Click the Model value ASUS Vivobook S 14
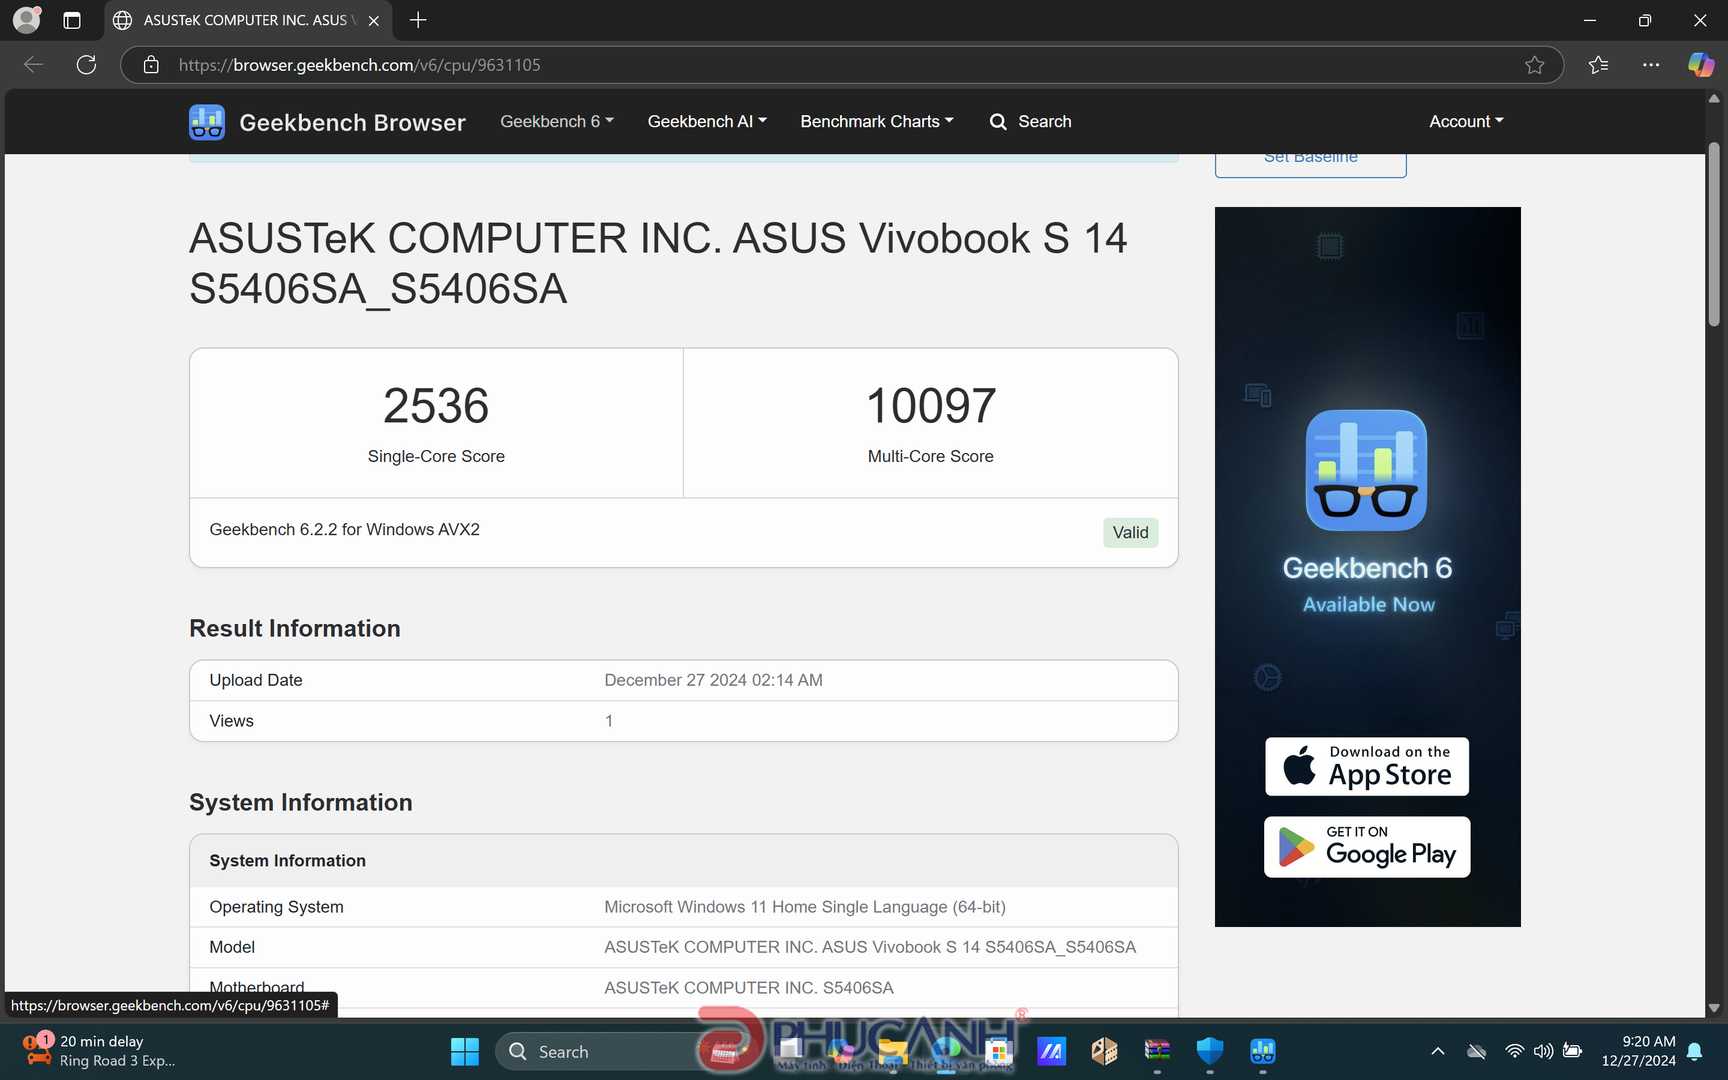Viewport: 1728px width, 1080px height. tap(869, 947)
